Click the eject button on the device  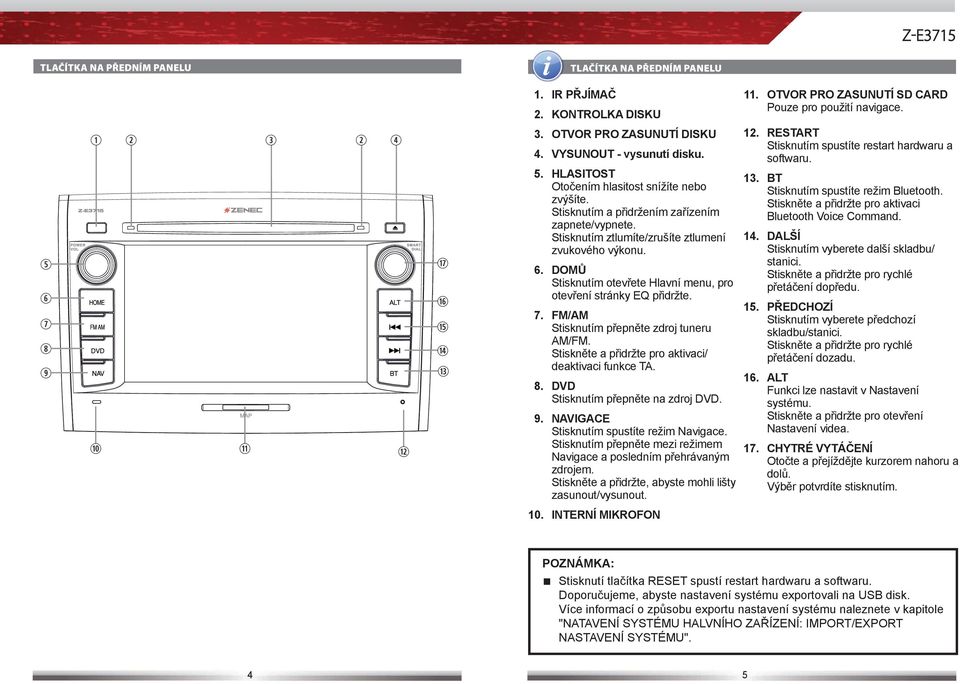(x=395, y=228)
